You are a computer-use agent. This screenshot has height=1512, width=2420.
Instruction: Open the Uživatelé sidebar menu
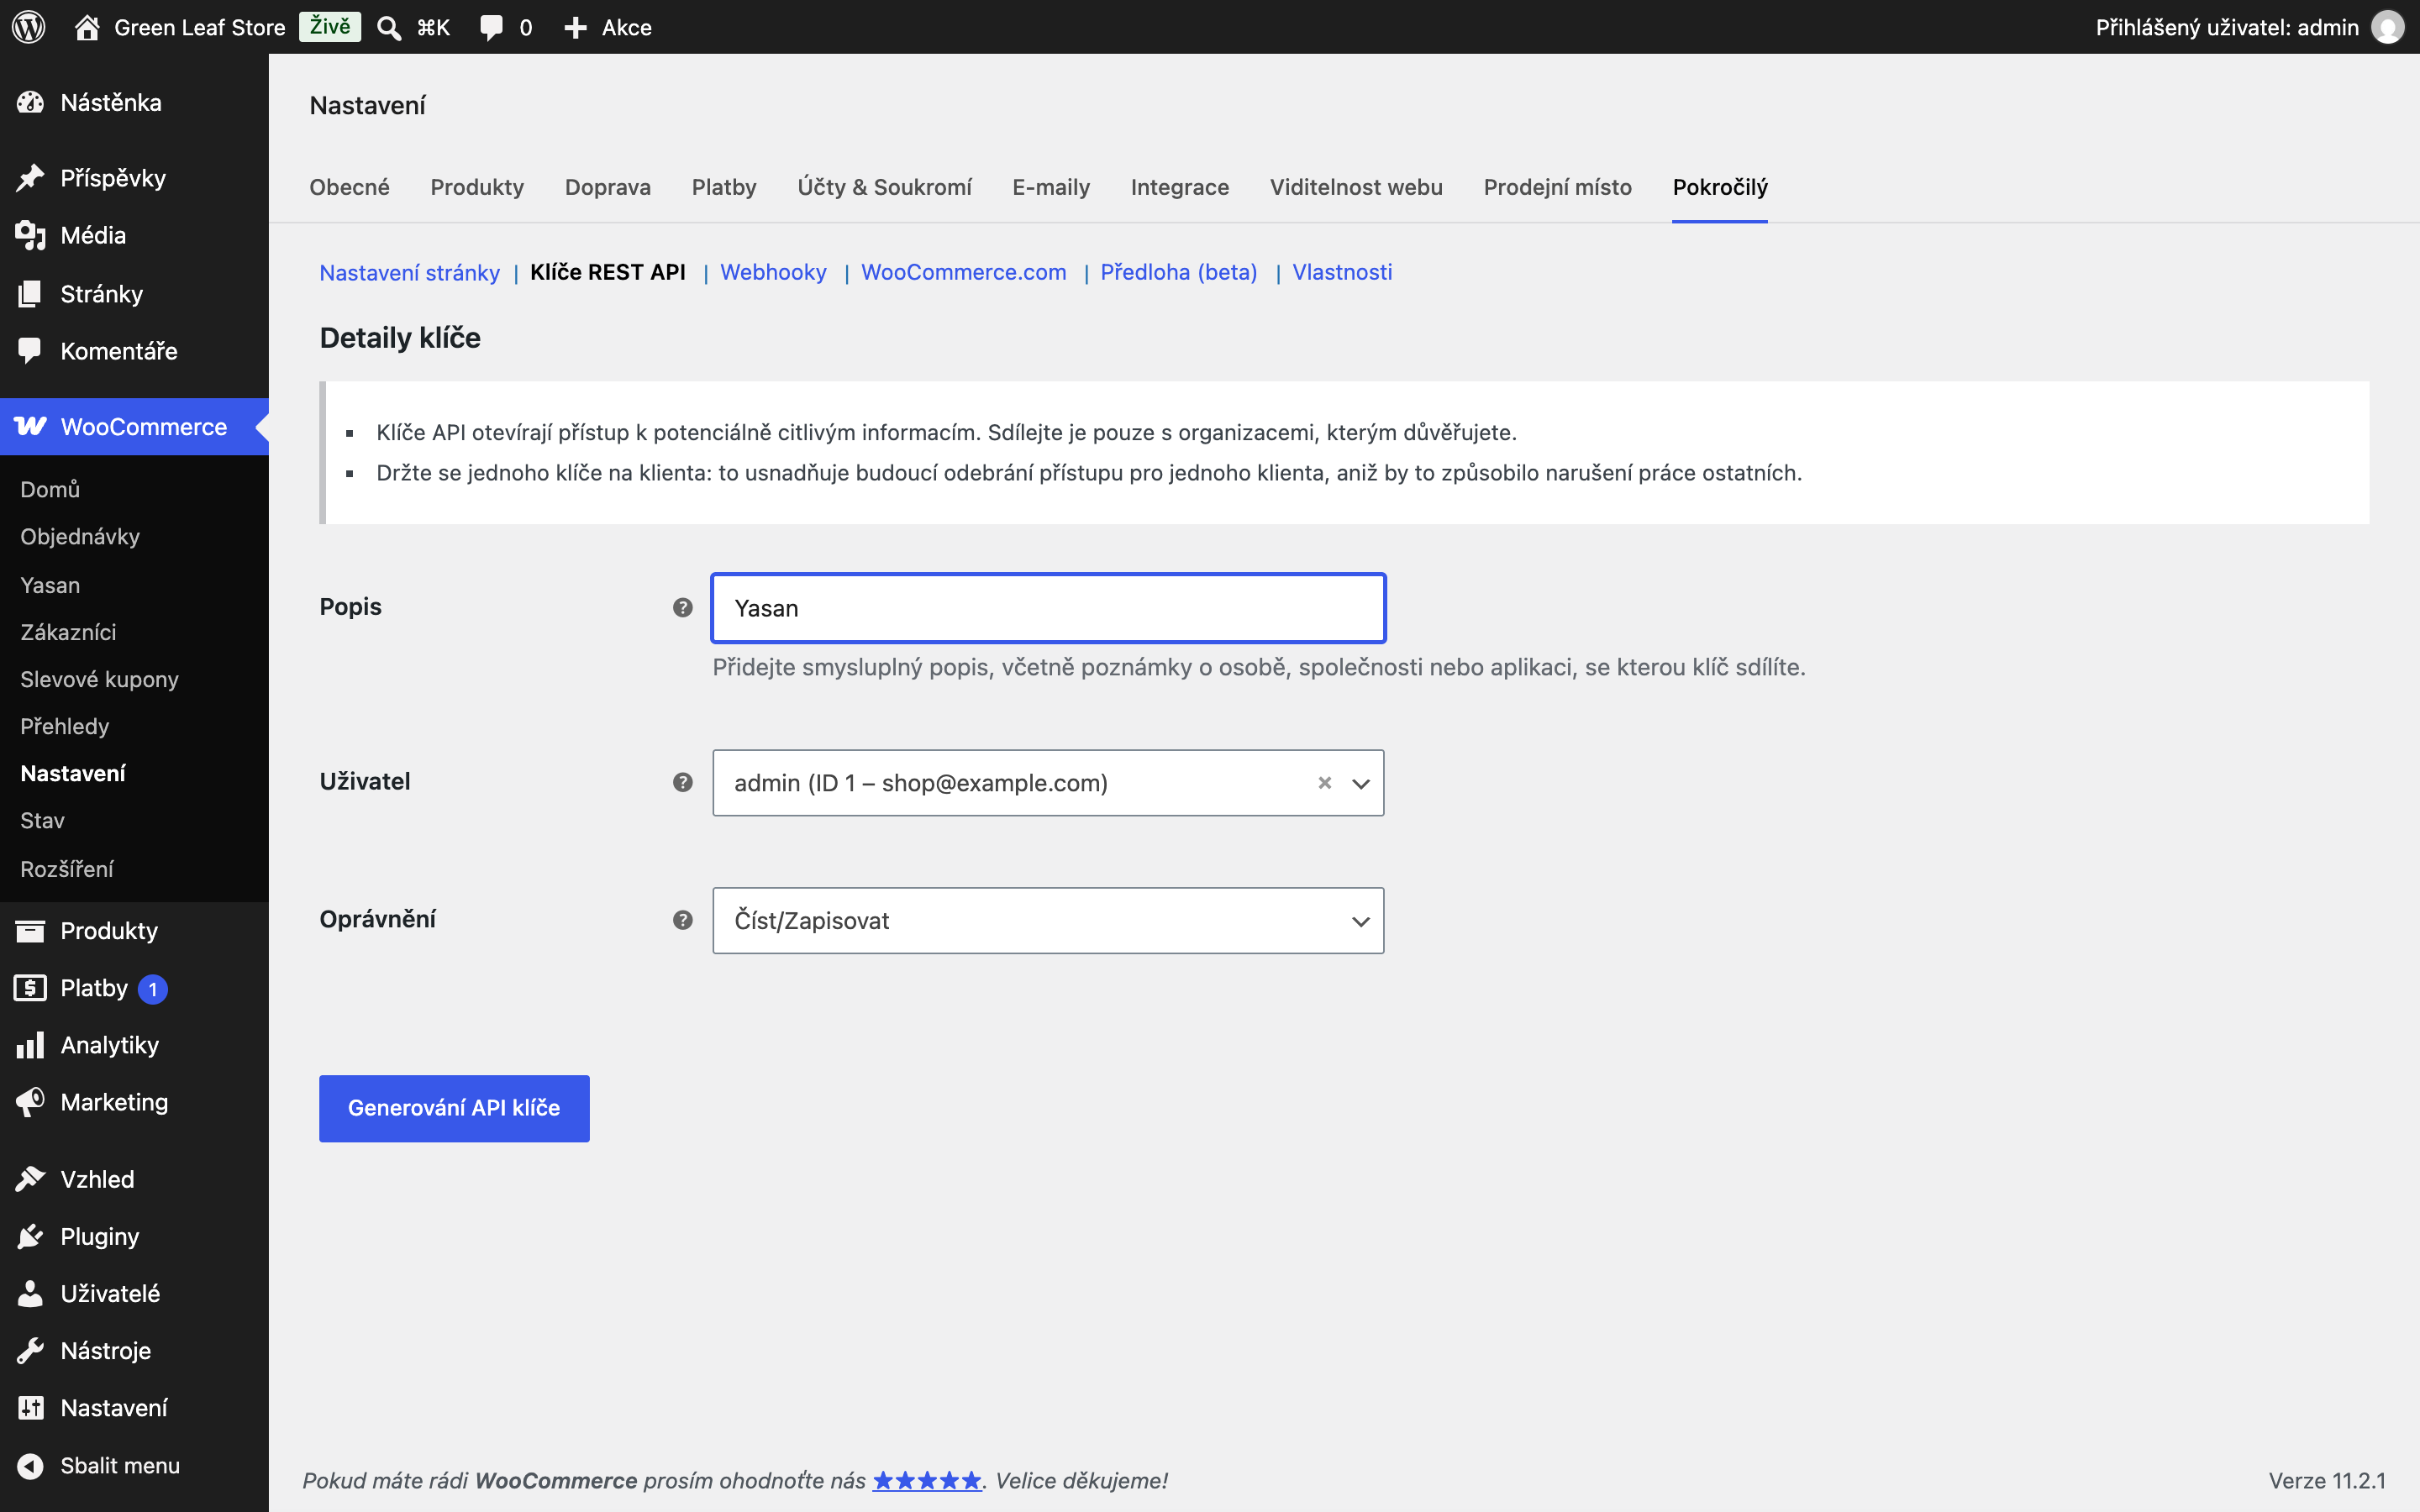tap(134, 1293)
